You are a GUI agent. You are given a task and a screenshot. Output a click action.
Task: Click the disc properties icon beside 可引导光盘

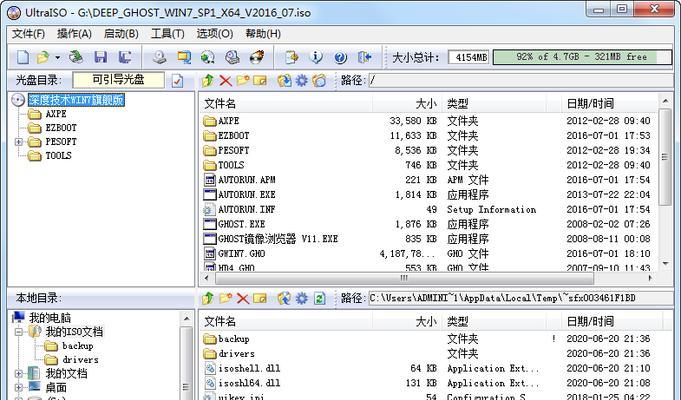[177, 81]
